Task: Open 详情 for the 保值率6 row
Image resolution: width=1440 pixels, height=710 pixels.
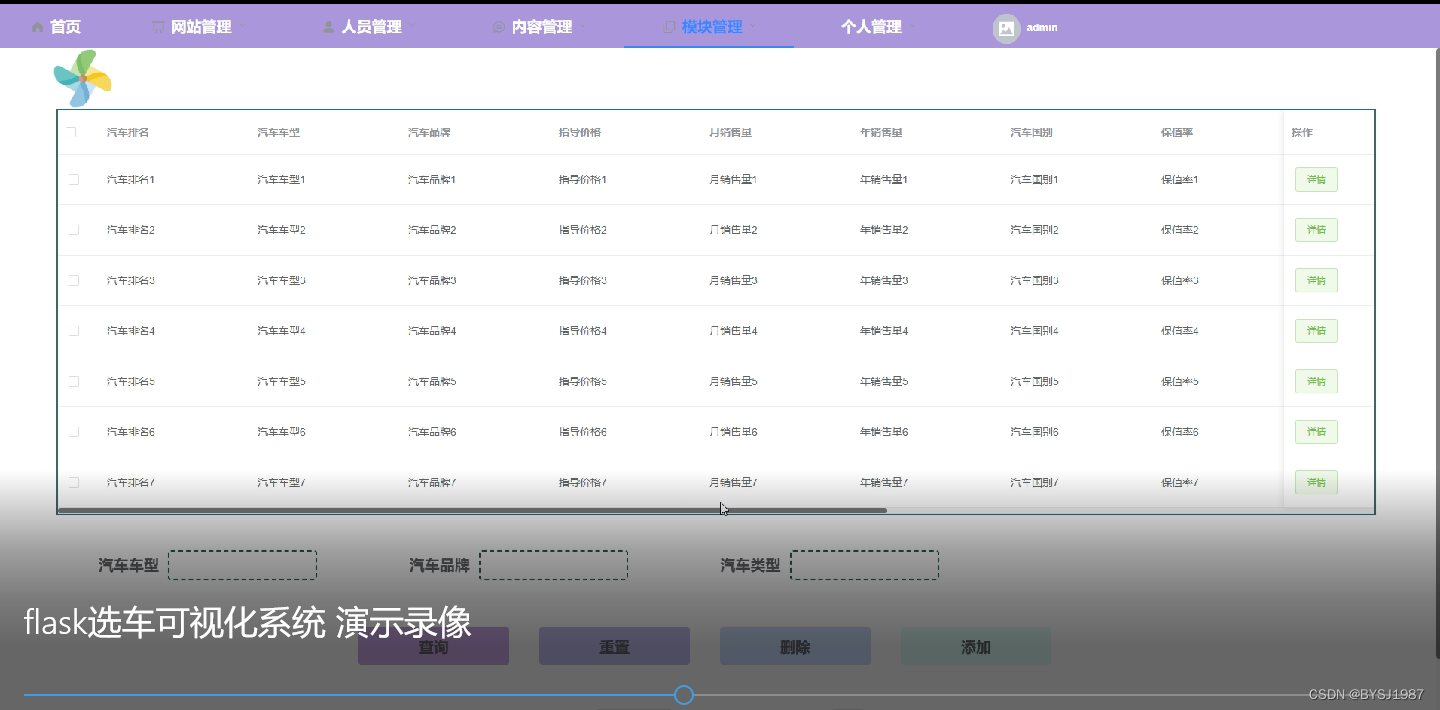Action: [1316, 432]
